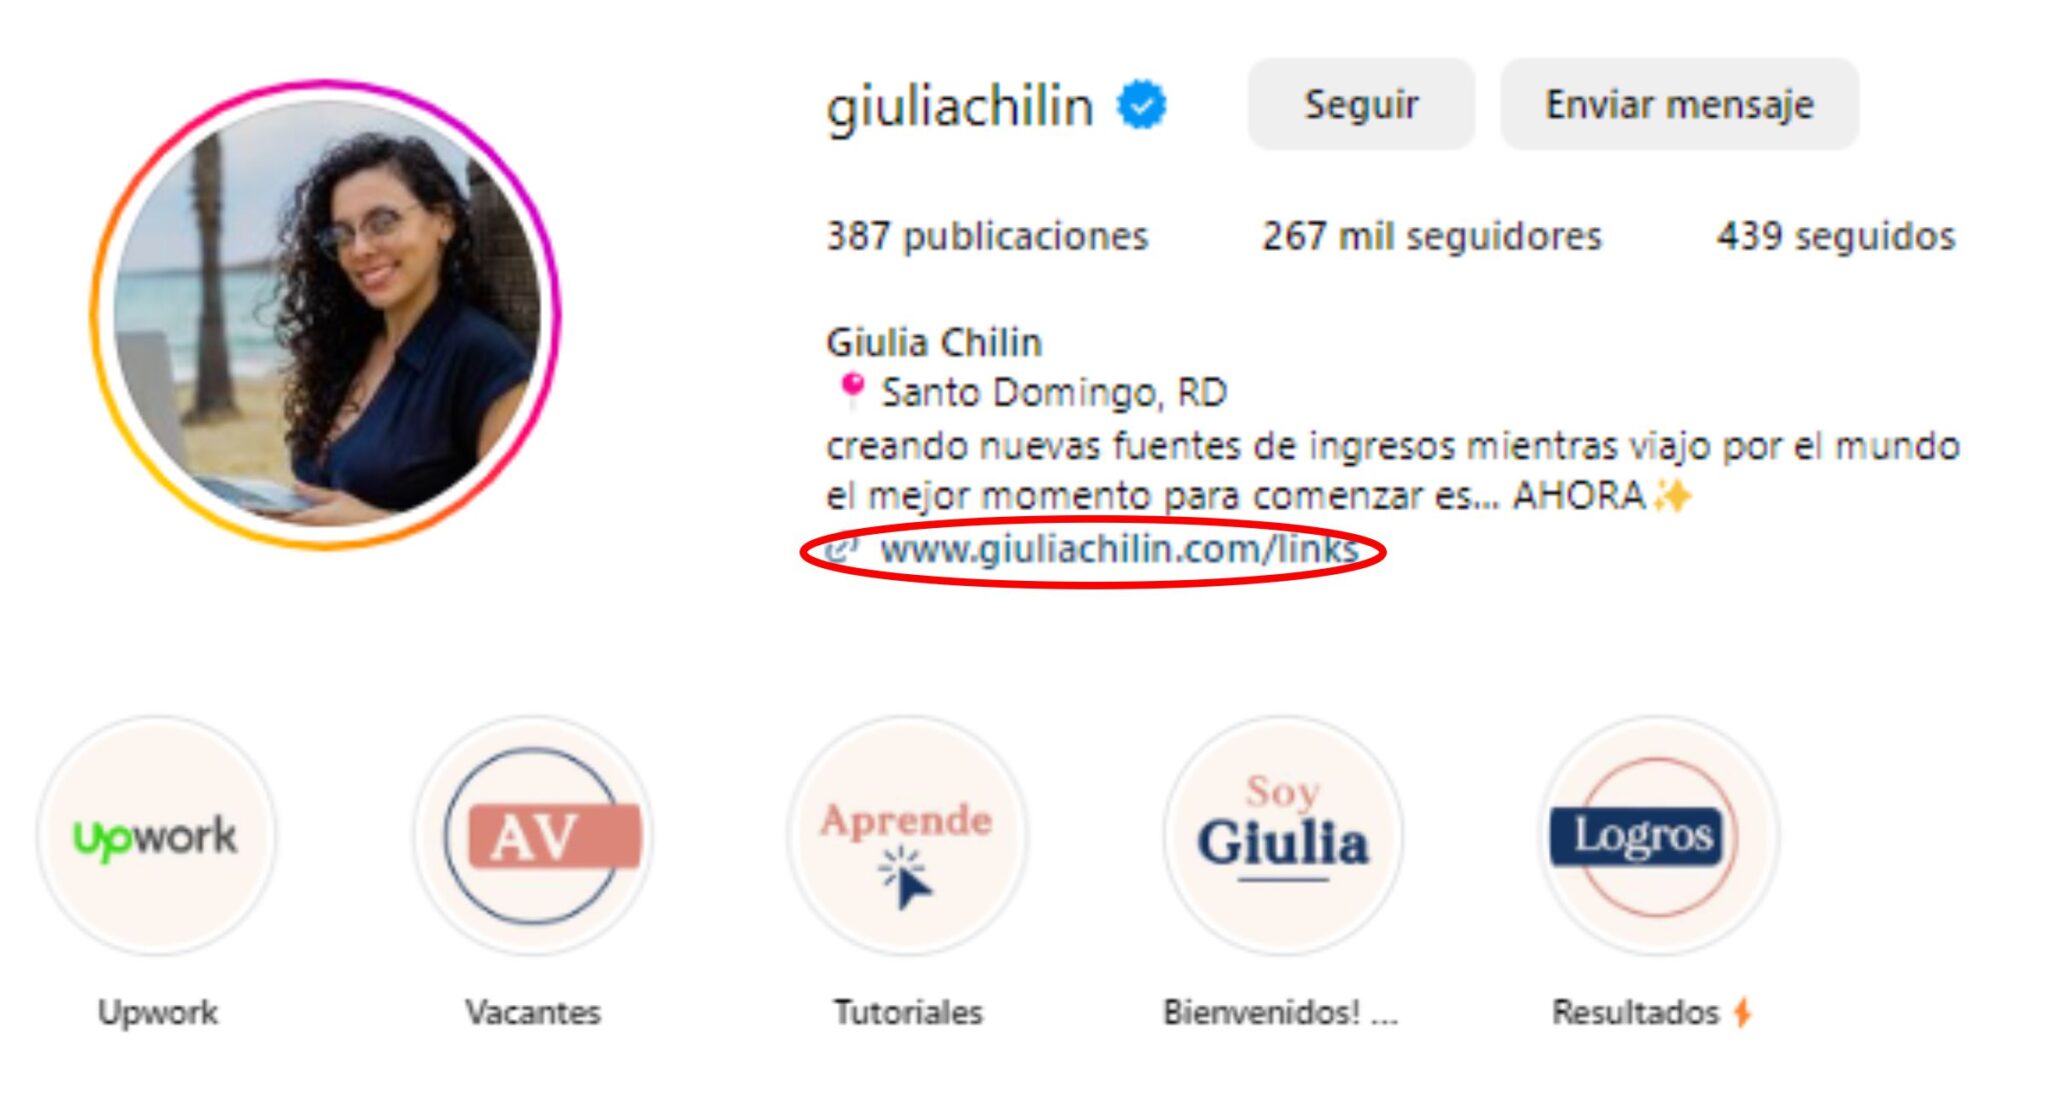This screenshot has width=2048, height=1120.
Task: Open the AV Vacantes highlight circle
Action: click(x=533, y=836)
